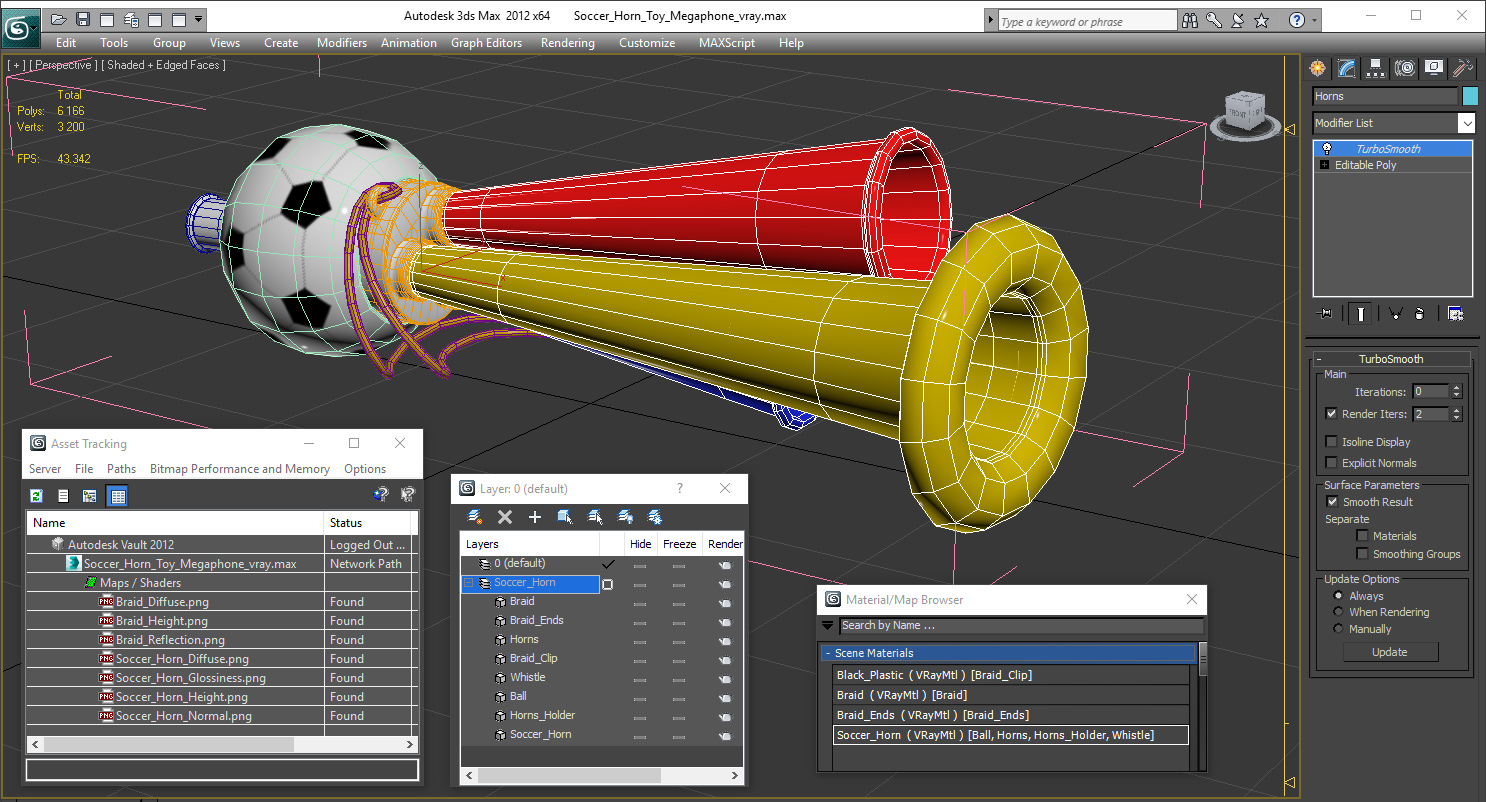Click the Subscription Center key icon
The width and height of the screenshot is (1486, 802).
point(1214,20)
